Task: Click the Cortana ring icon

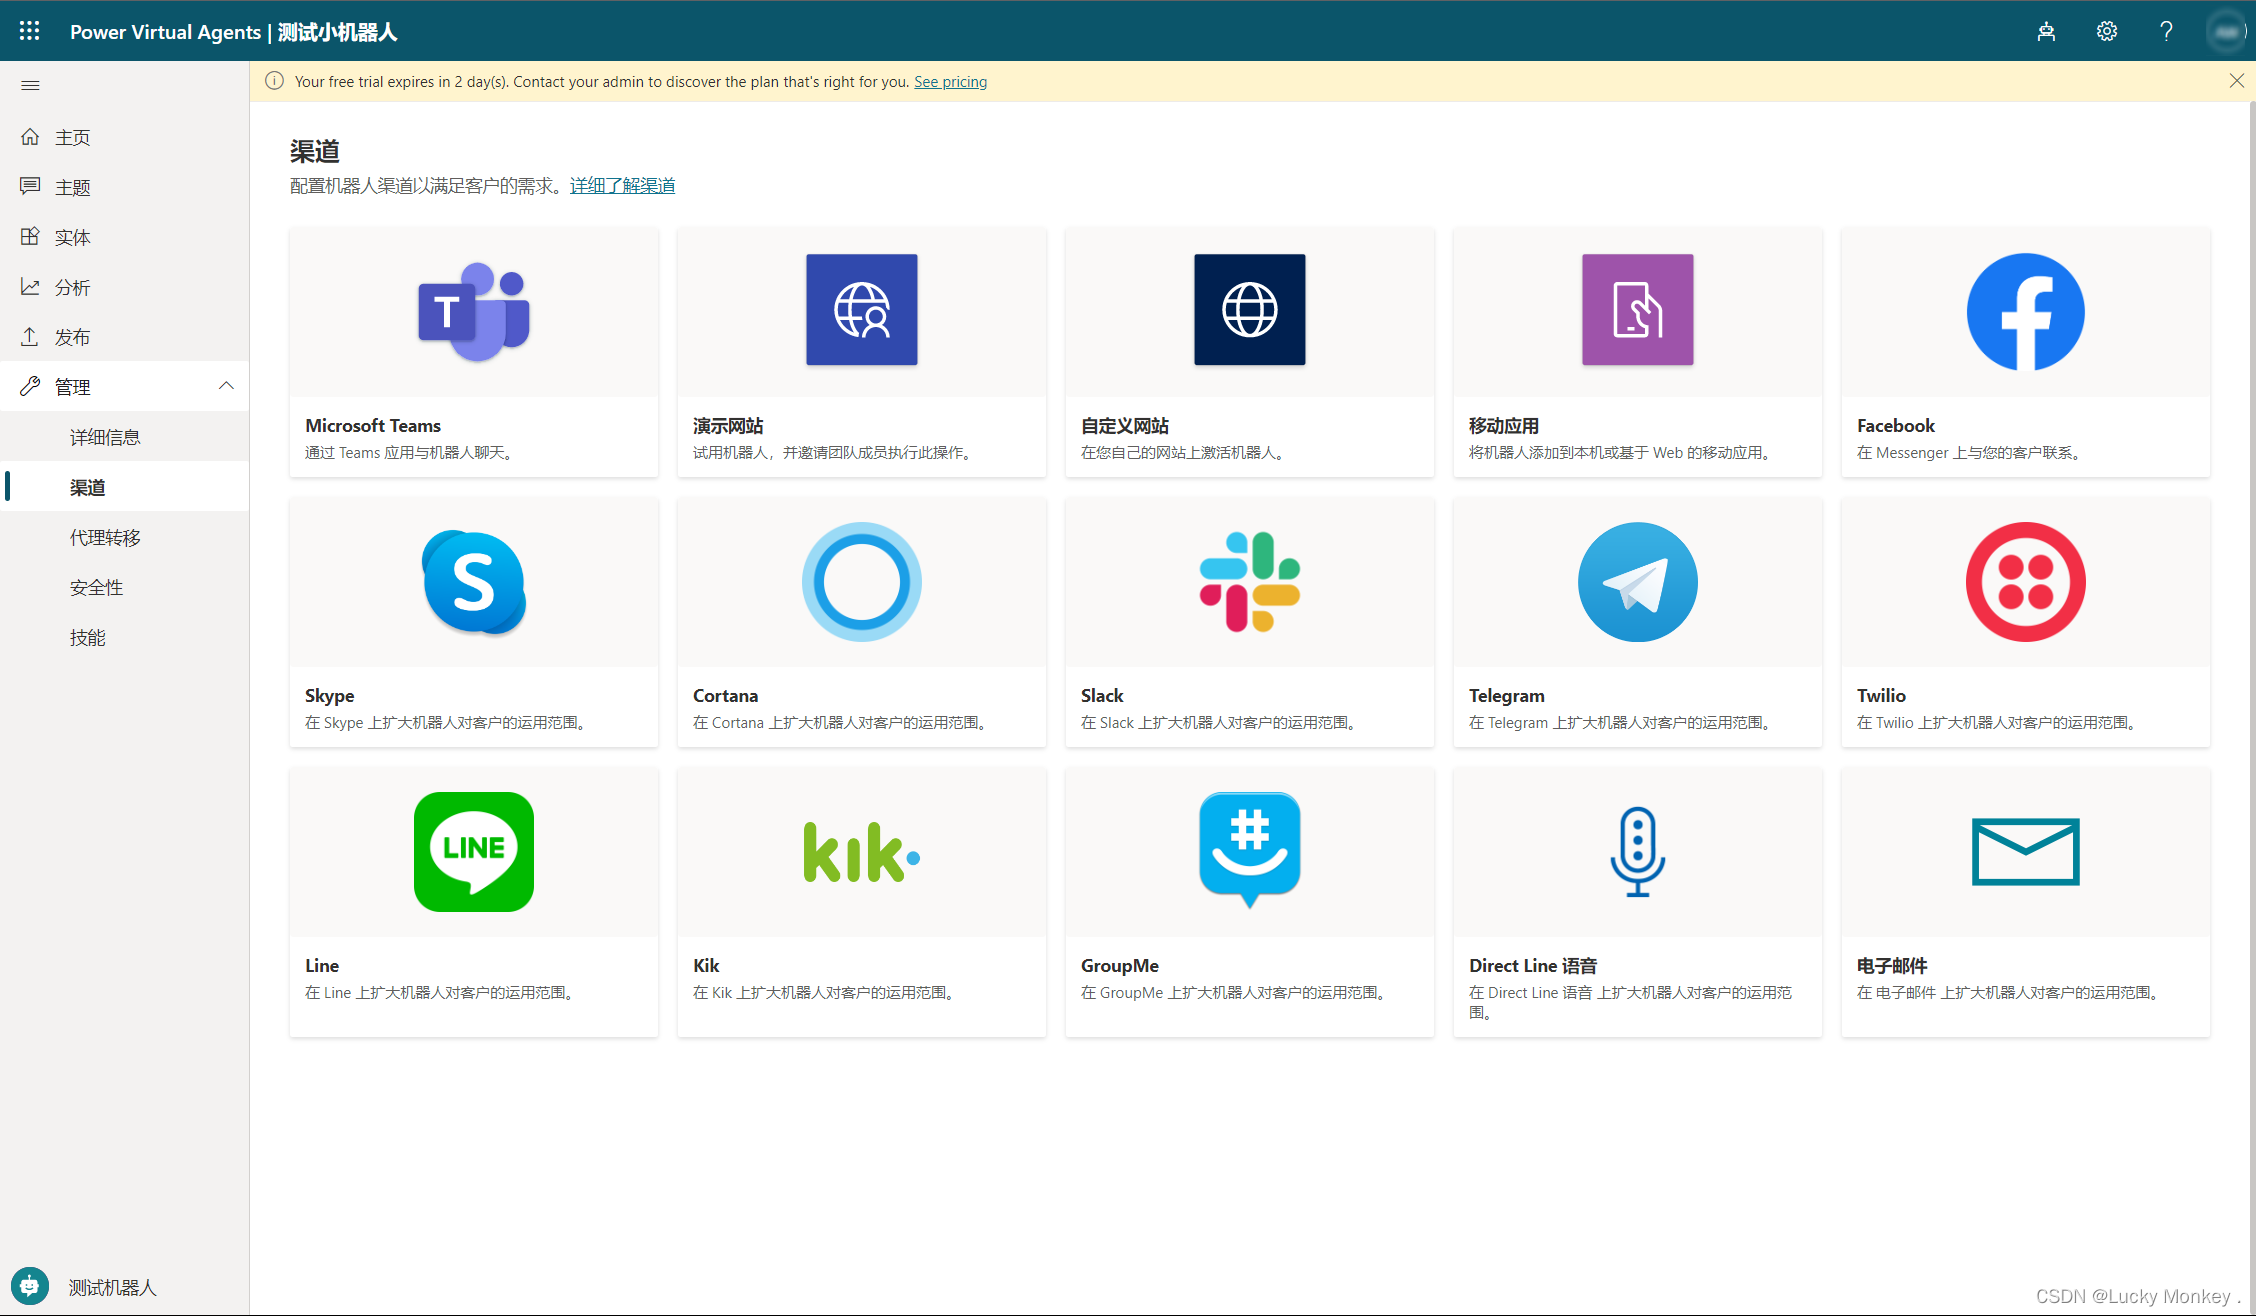Action: coord(862,582)
